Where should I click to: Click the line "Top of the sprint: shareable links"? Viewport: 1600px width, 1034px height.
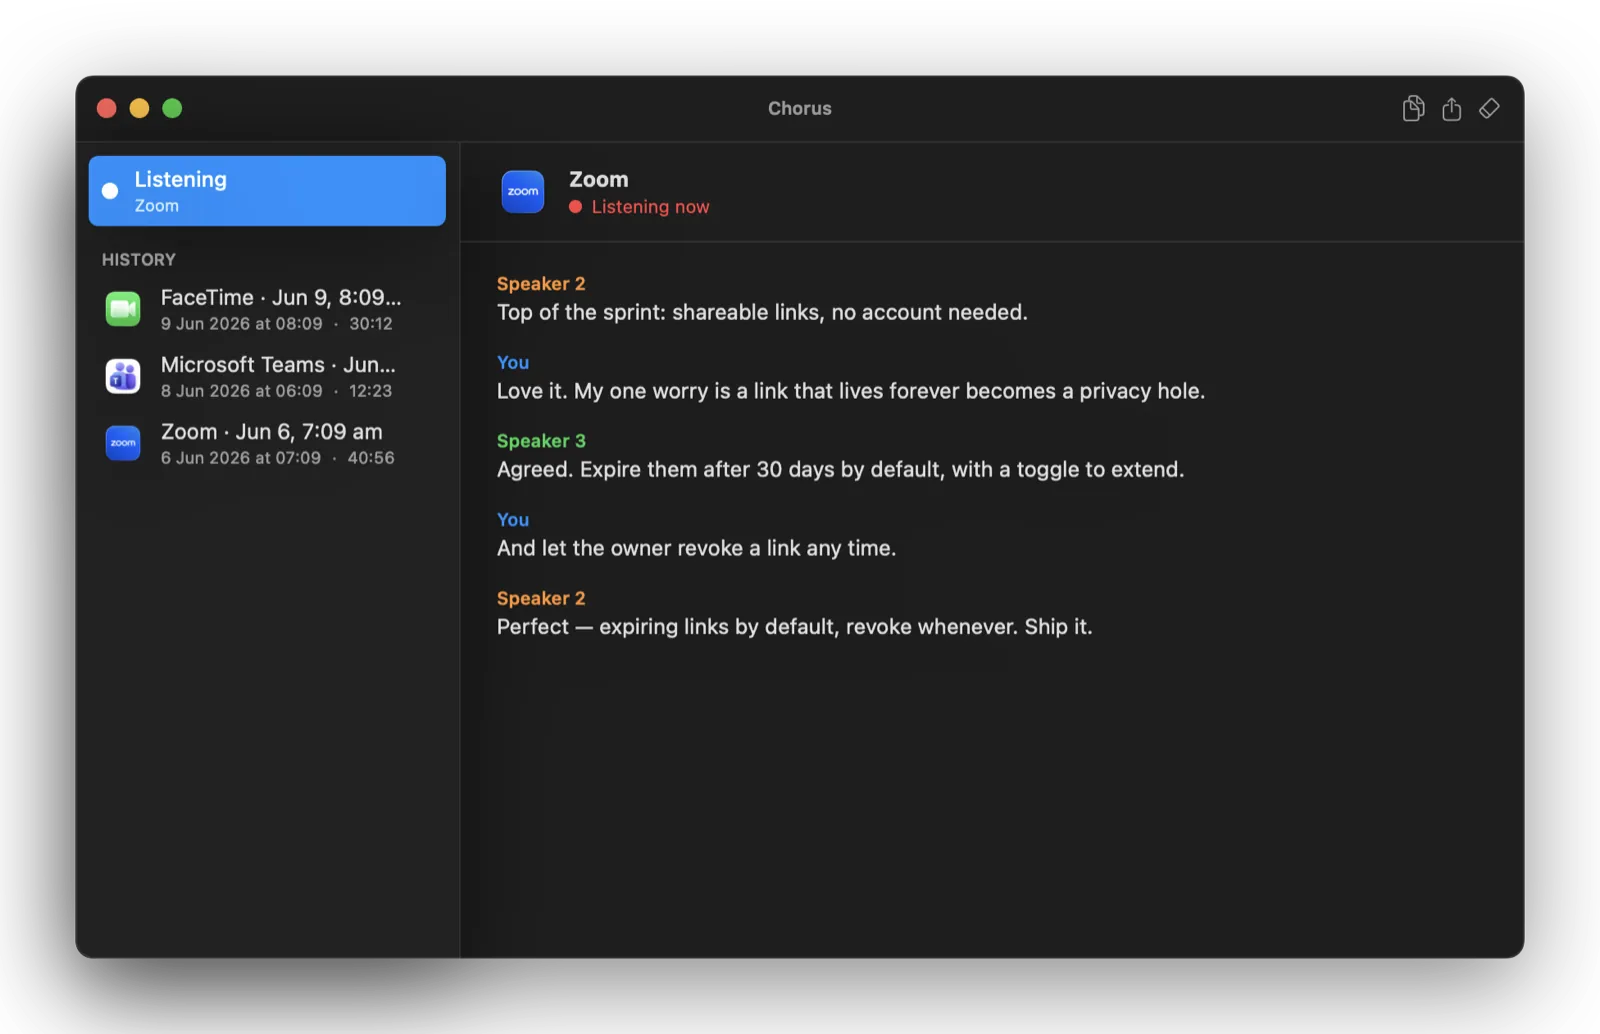pos(762,312)
